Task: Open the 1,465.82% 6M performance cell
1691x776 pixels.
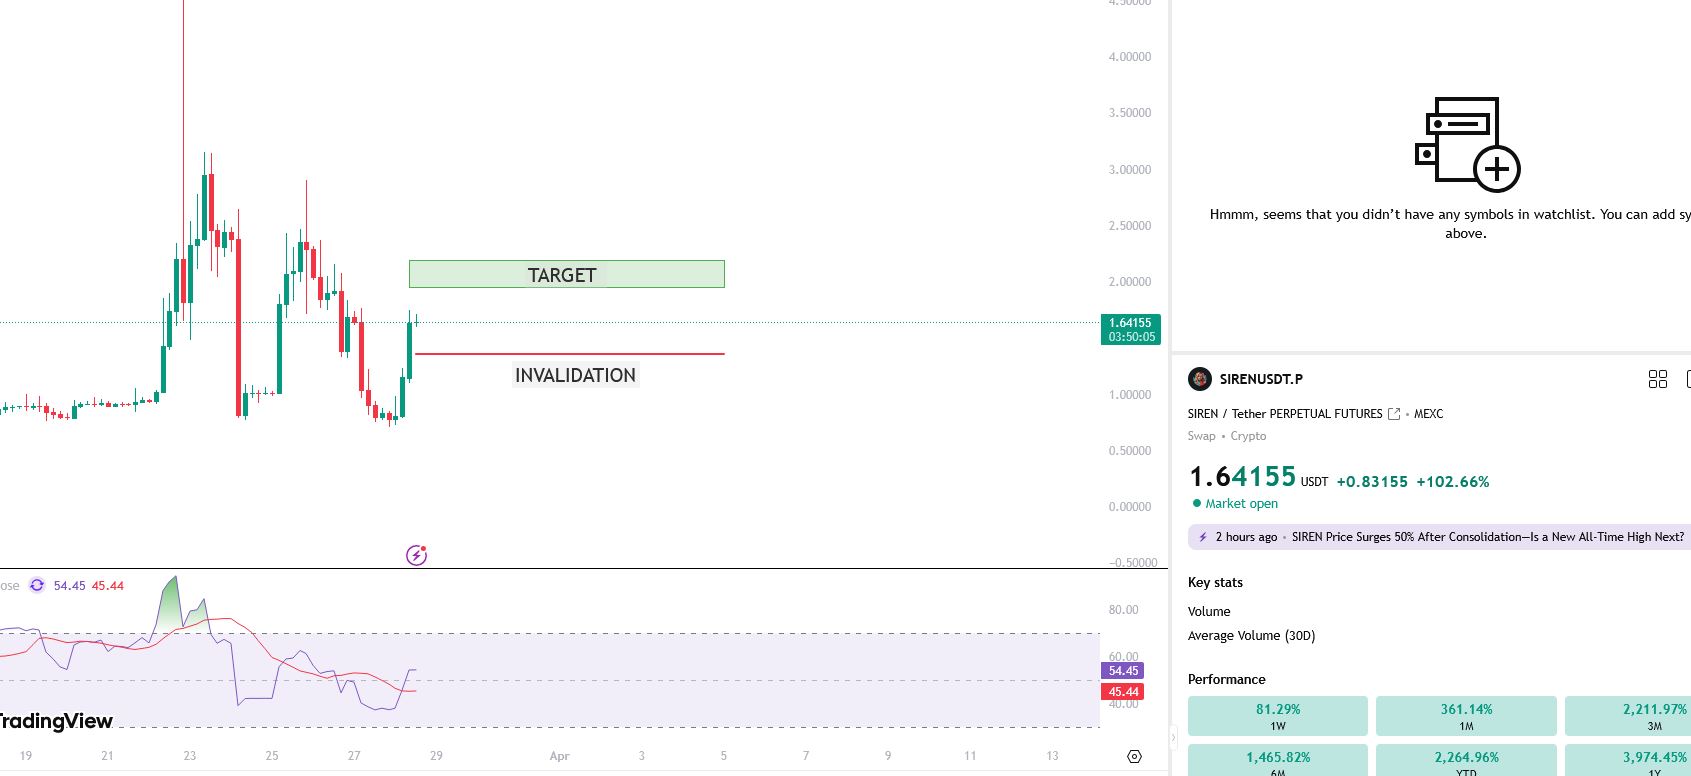Action: tap(1278, 760)
